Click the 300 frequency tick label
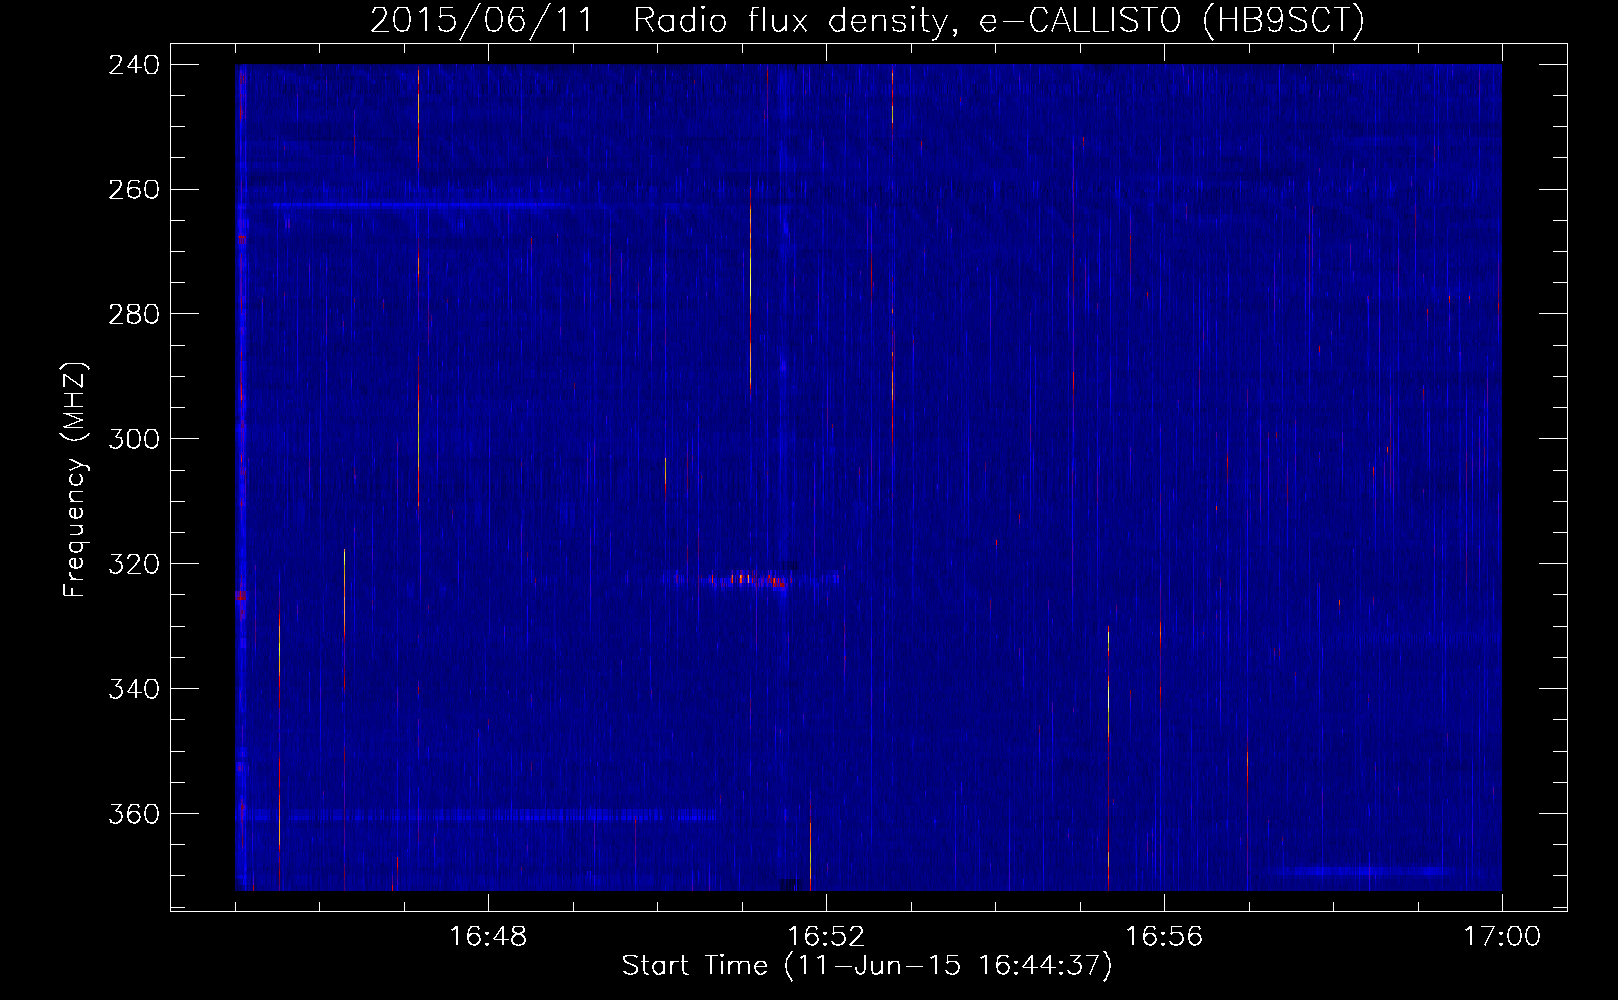This screenshot has height=1000, width=1618. point(134,440)
